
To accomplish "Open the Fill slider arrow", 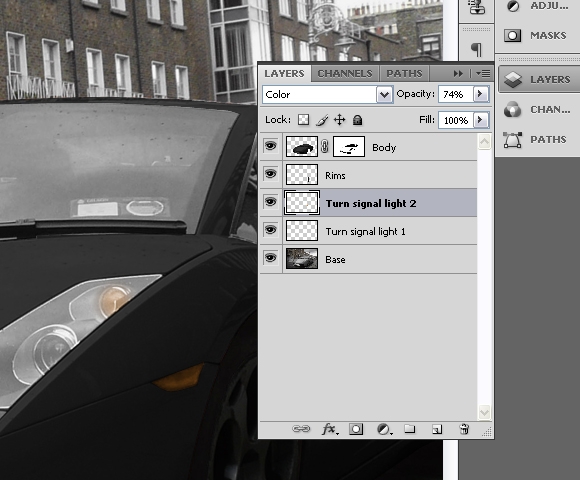I will click(x=480, y=120).
